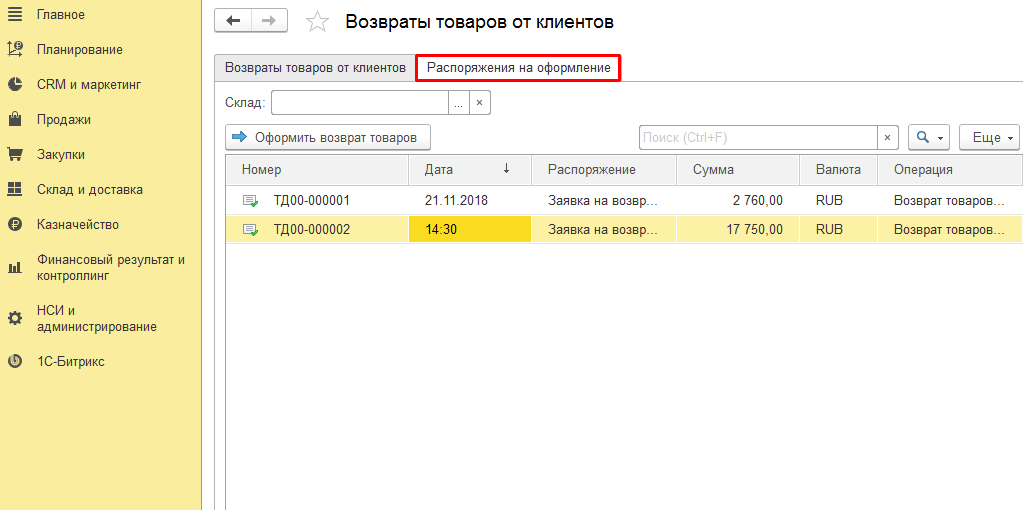Viewport: 1023px width, 510px height.
Task: Select Распоряжения на оформление tab
Action: [x=518, y=68]
